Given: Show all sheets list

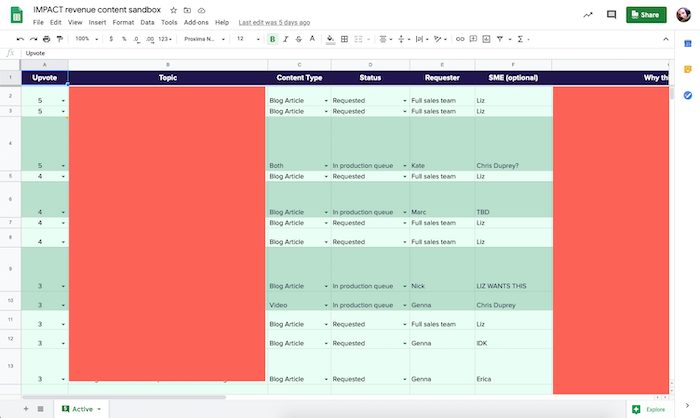Looking at the screenshot, I should click(x=40, y=409).
